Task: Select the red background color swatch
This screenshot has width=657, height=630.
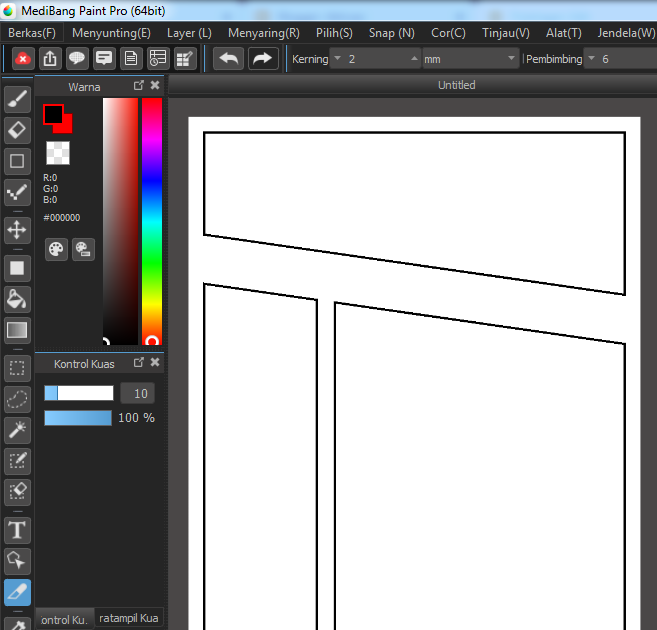Action: (x=68, y=127)
